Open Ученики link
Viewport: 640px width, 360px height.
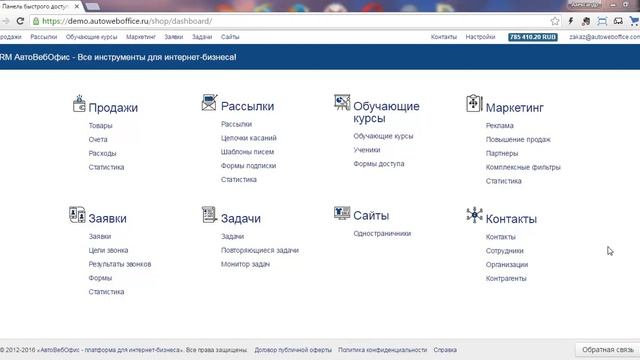[x=367, y=150]
